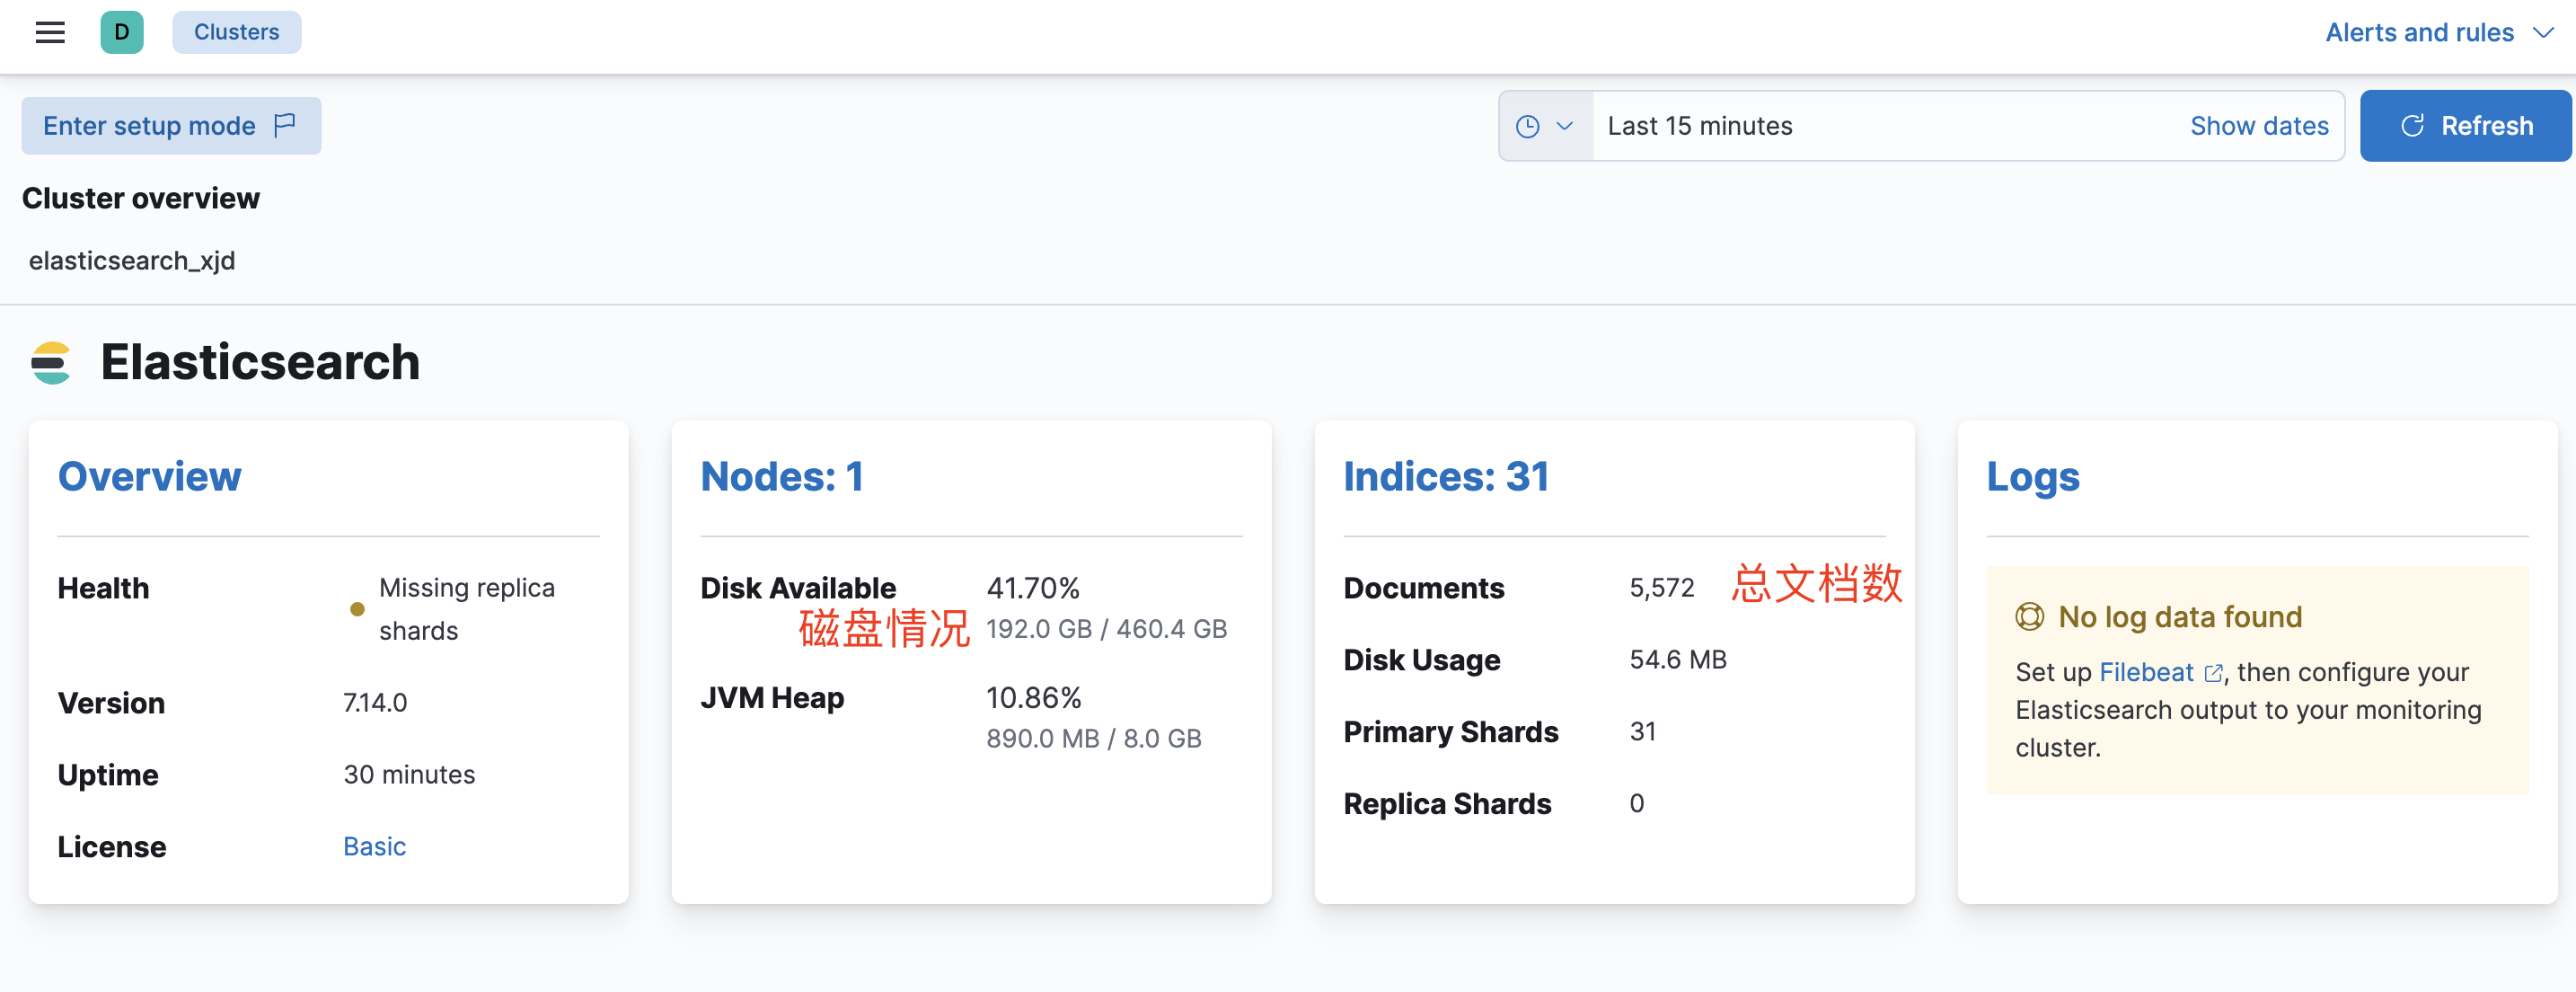Click the Elasticsearch section heading
The image size is (2576, 992).
click(x=260, y=362)
